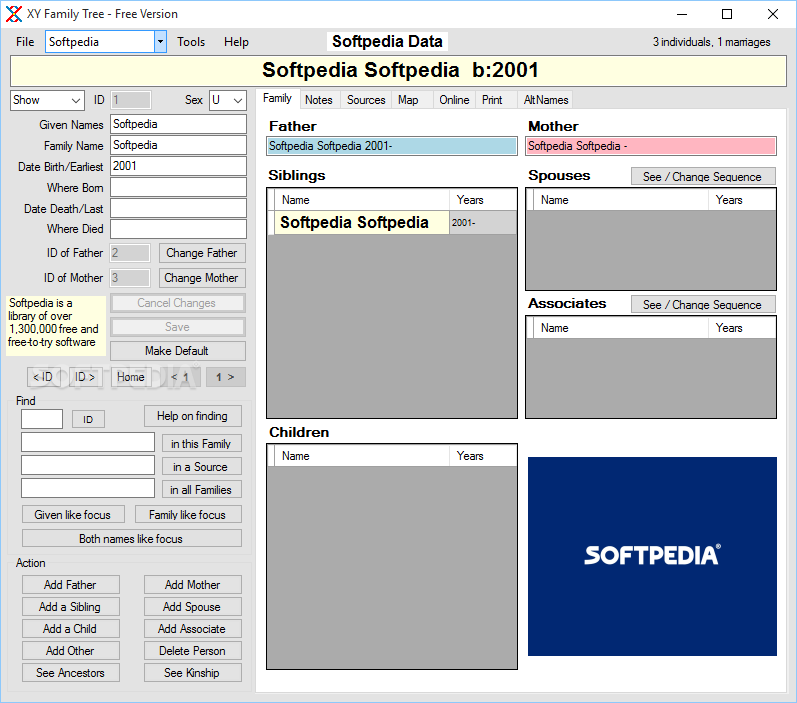Click the Home navigation button
The height and width of the screenshot is (703, 797).
(x=131, y=377)
